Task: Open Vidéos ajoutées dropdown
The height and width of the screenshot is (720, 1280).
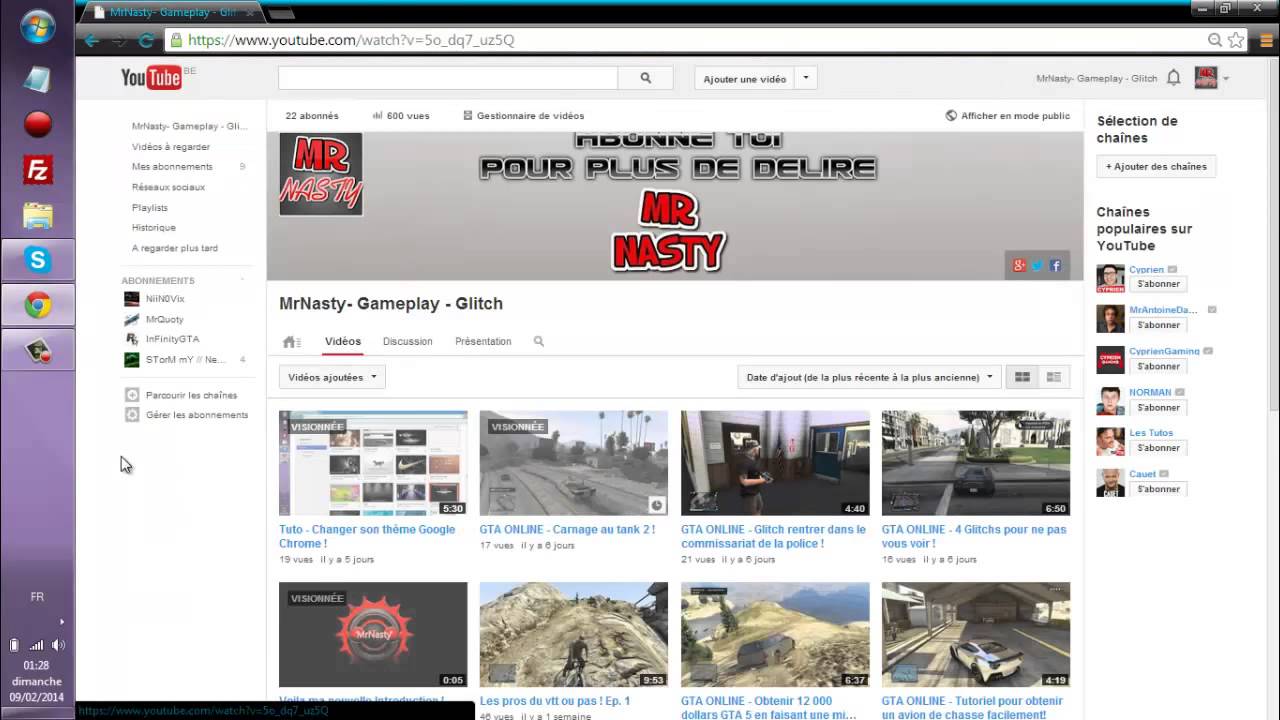Action: pos(332,377)
